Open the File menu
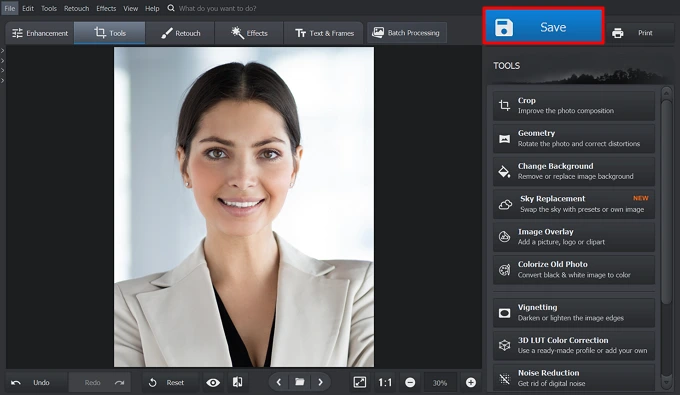Viewport: 680px width, 395px height. (10, 8)
